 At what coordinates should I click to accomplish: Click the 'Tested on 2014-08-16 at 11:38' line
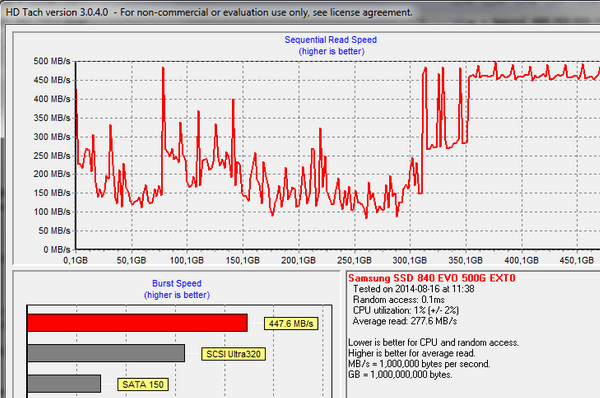coord(414,289)
